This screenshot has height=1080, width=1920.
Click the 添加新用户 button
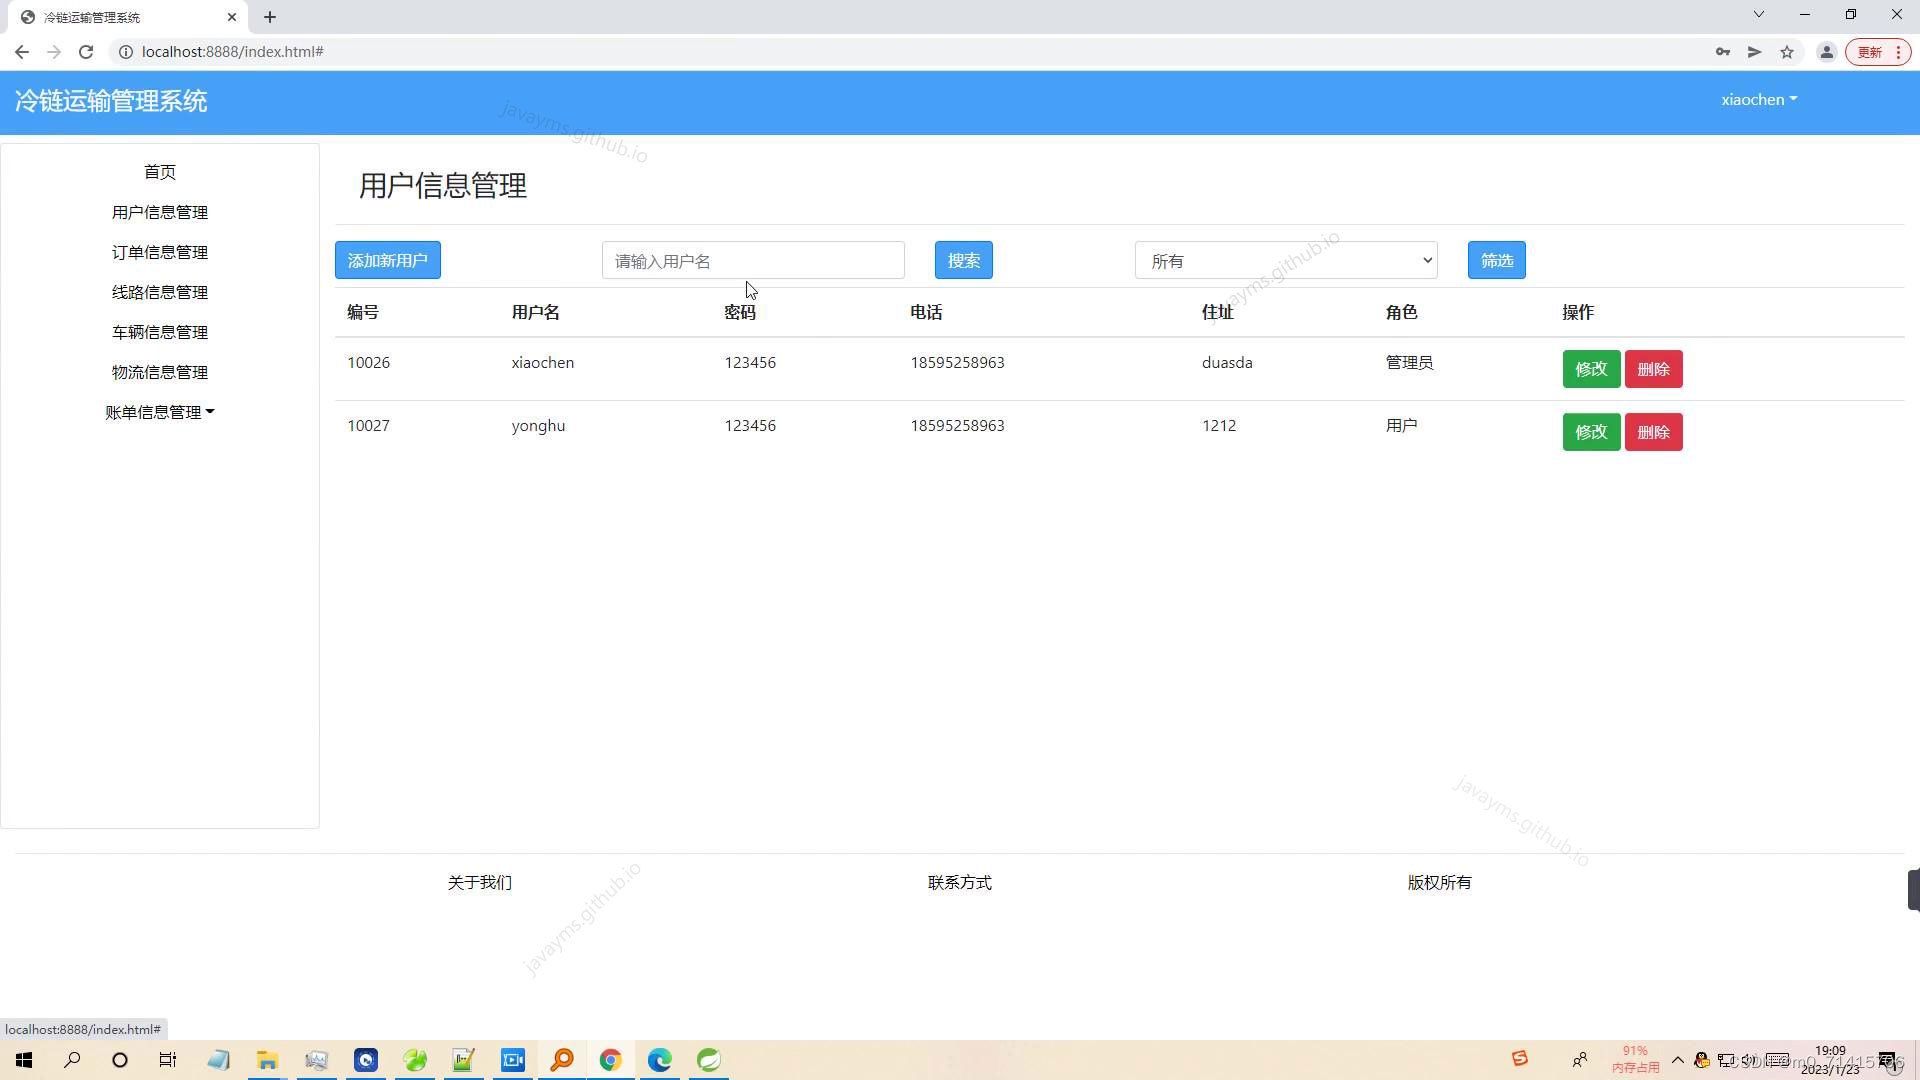coord(388,261)
